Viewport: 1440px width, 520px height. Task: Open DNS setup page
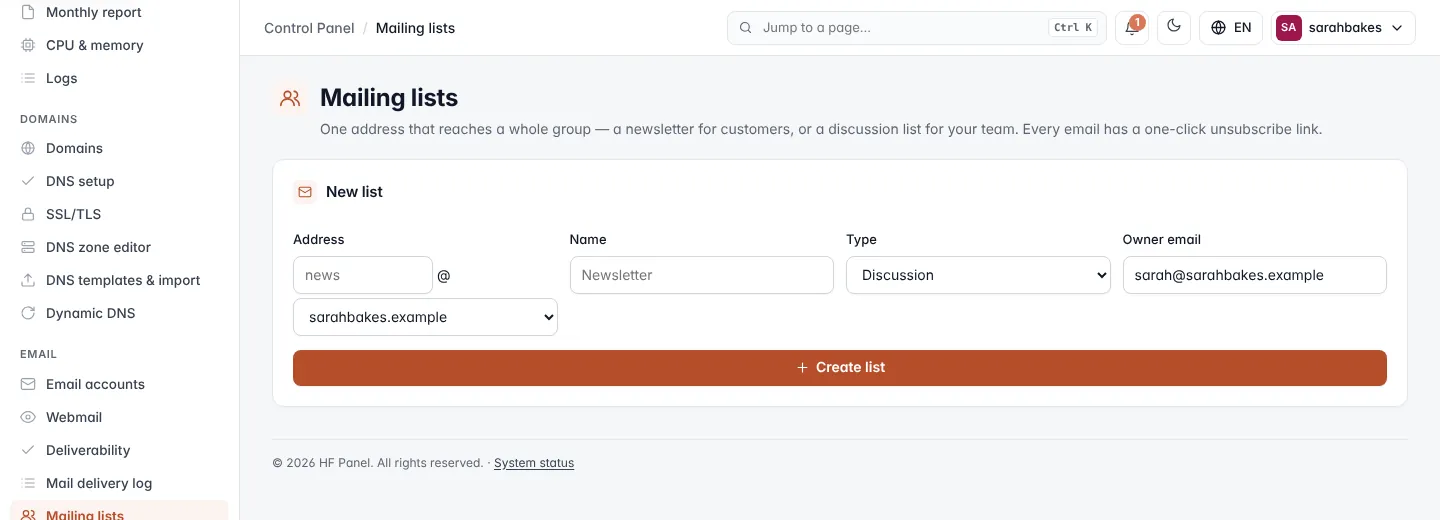tap(119, 181)
